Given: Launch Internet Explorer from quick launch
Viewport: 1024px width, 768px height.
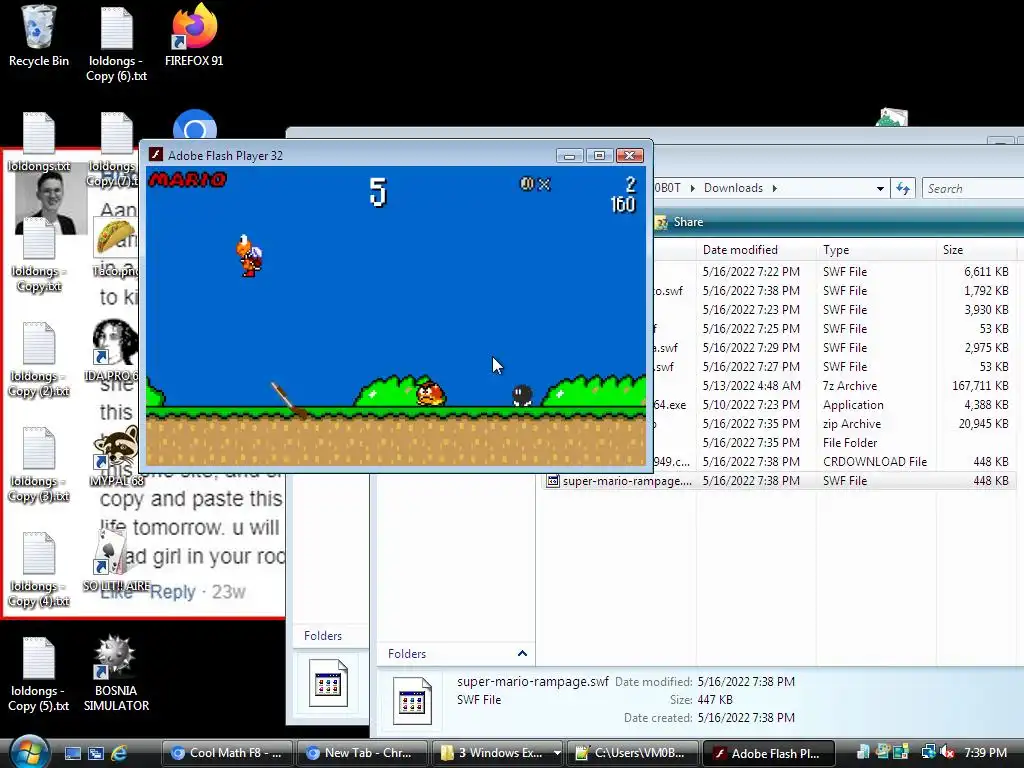Looking at the screenshot, I should click(x=119, y=753).
